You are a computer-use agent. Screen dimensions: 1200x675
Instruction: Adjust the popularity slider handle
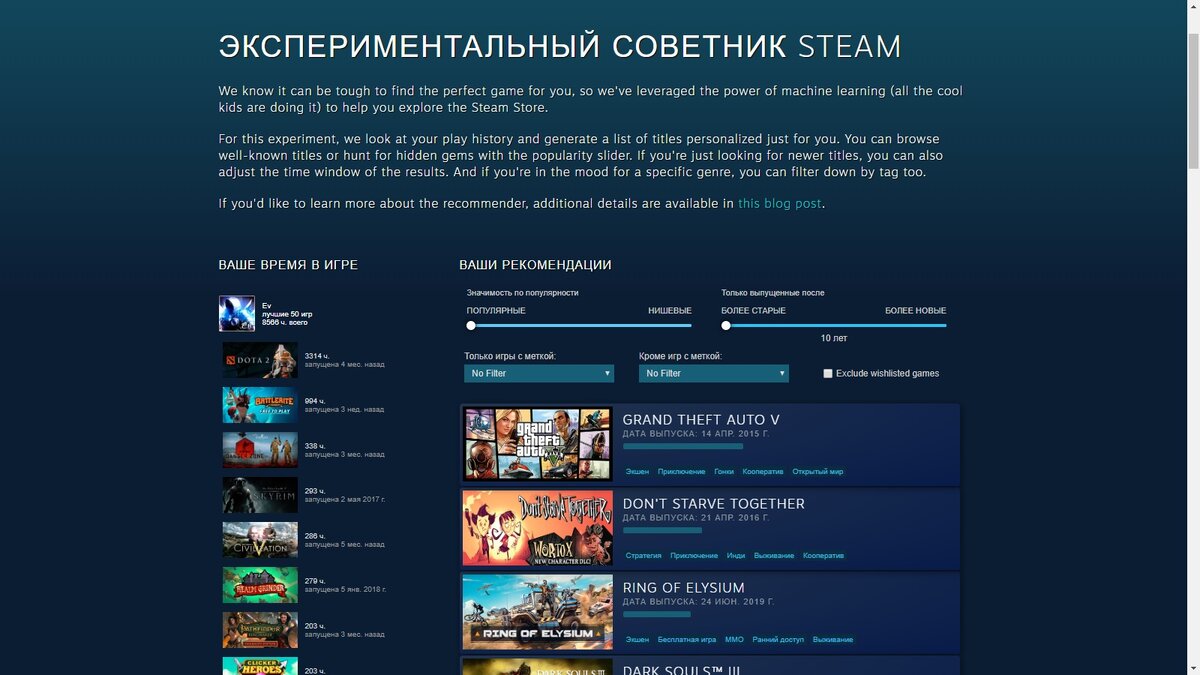click(x=471, y=325)
